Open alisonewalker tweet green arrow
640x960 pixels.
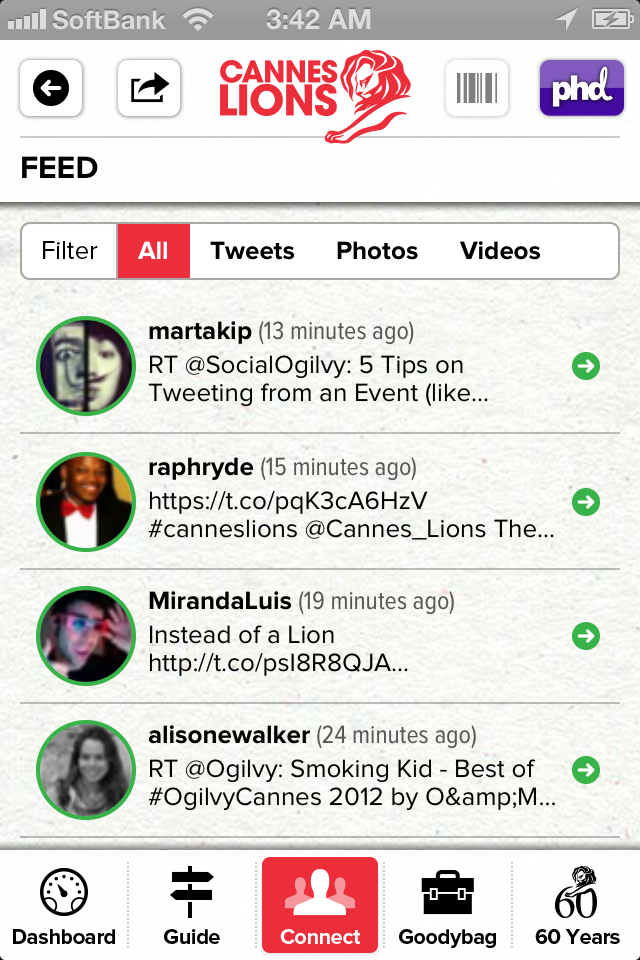tap(586, 770)
